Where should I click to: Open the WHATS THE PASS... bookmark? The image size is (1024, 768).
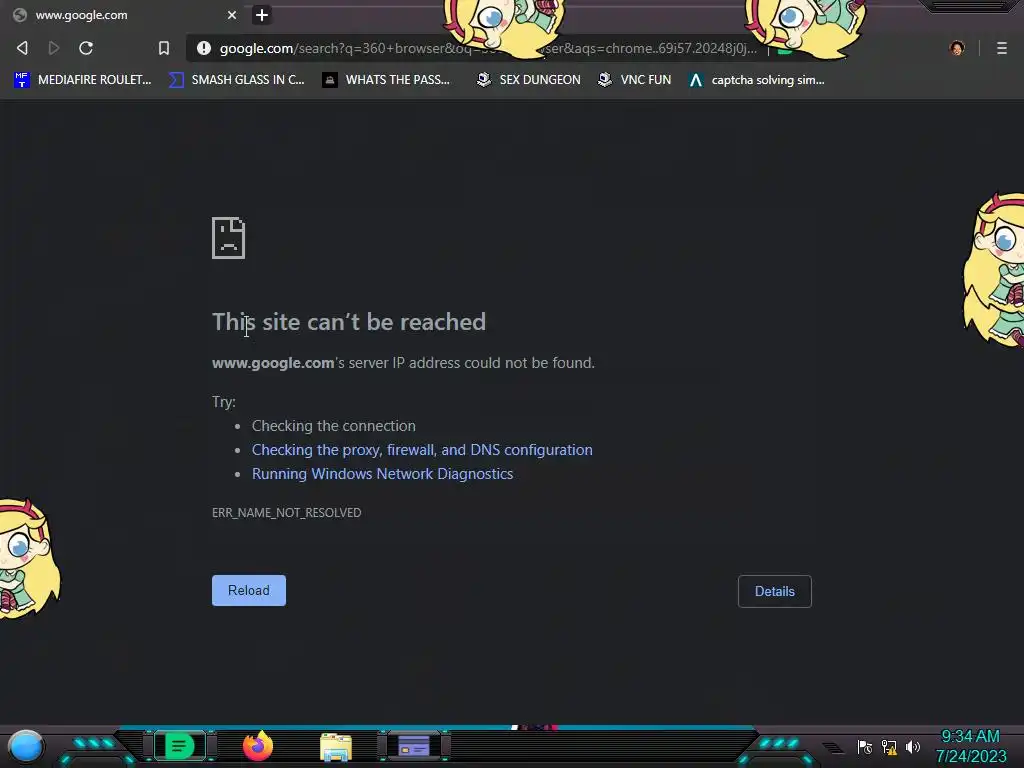pos(386,80)
